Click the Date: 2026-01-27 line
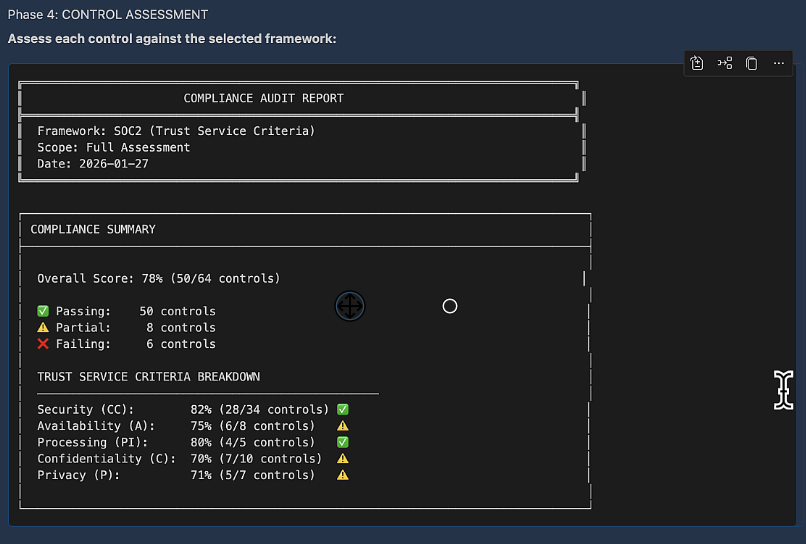The width and height of the screenshot is (806, 544). click(93, 164)
